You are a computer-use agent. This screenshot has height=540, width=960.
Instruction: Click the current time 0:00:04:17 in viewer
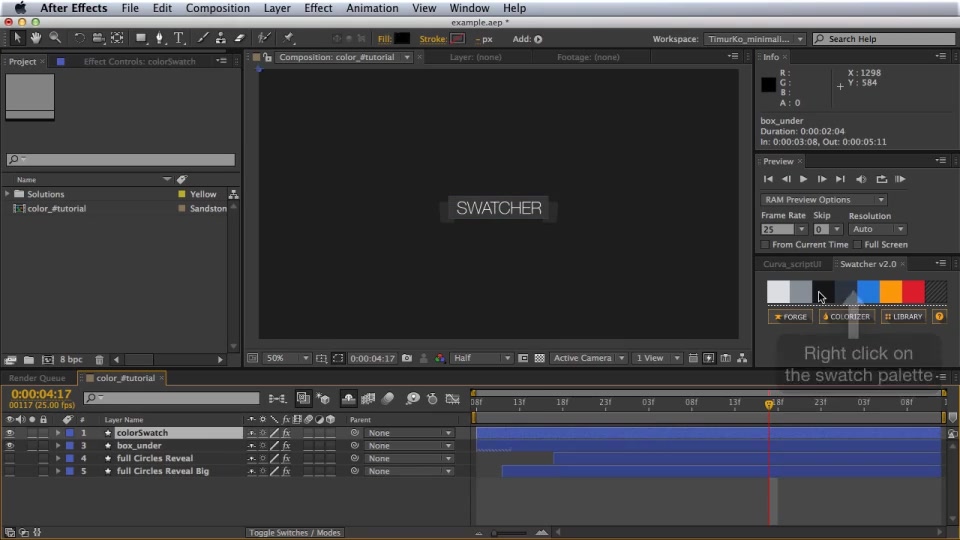(x=372, y=358)
